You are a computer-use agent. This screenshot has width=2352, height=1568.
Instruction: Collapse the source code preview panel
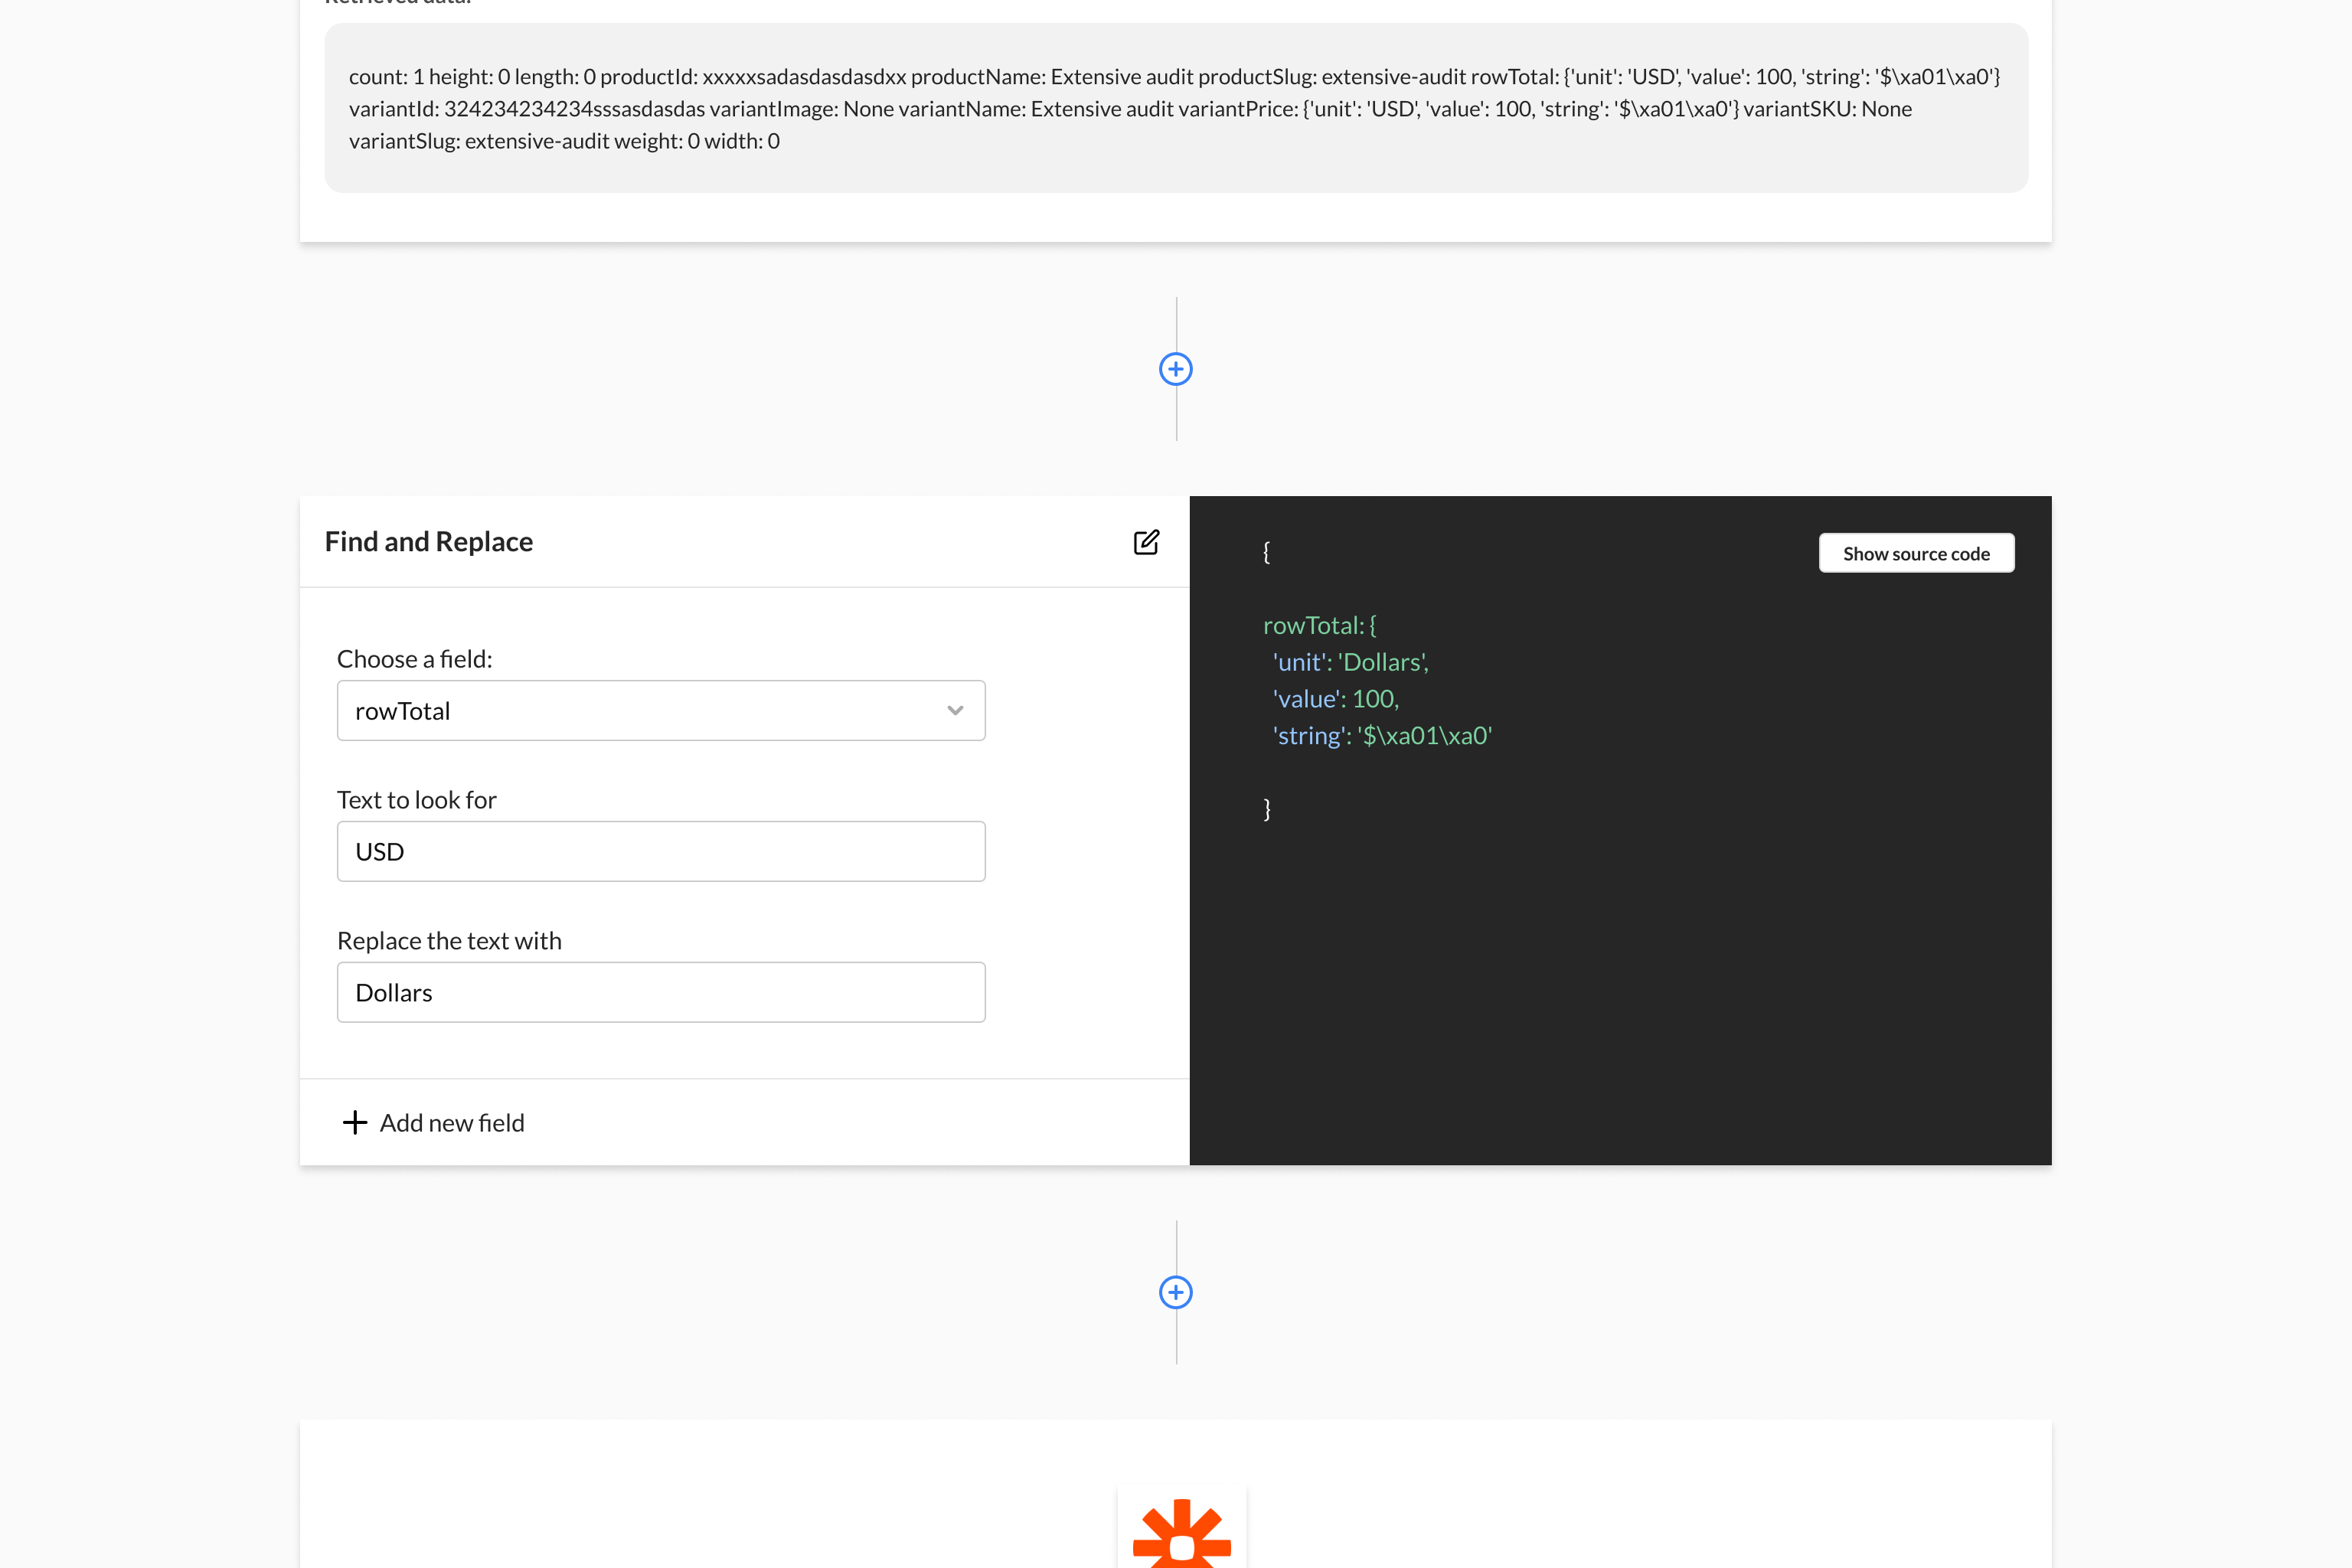(x=1916, y=552)
